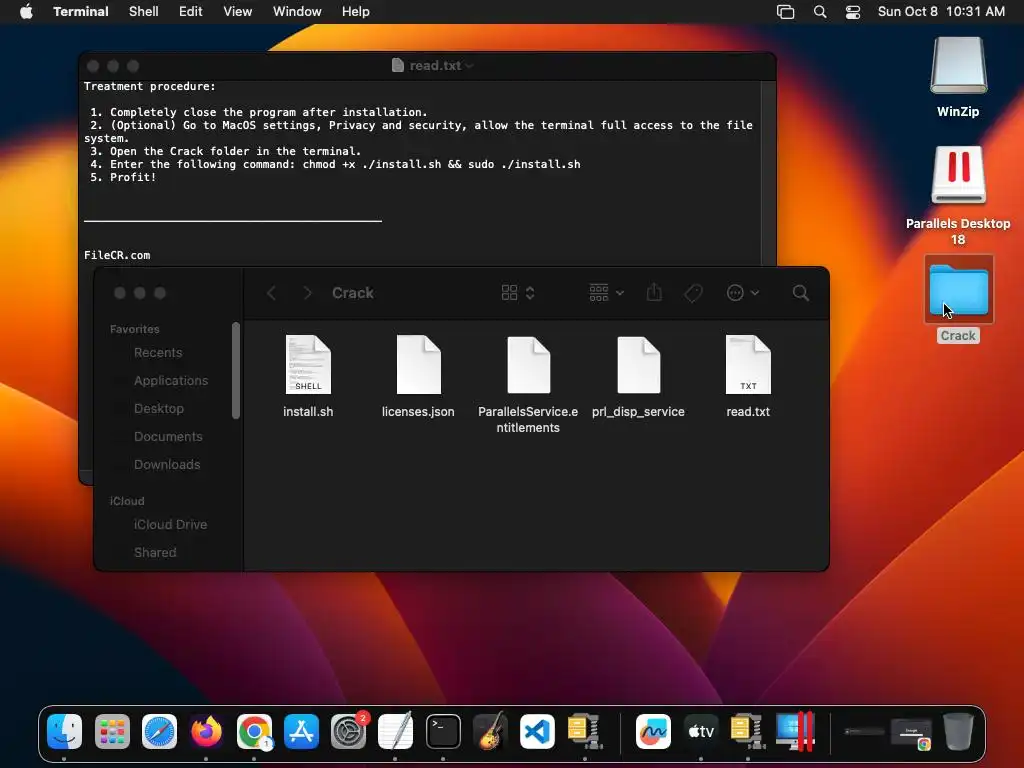Select the WinZip drive on desktop
The height and width of the screenshot is (768, 1024).
(958, 66)
